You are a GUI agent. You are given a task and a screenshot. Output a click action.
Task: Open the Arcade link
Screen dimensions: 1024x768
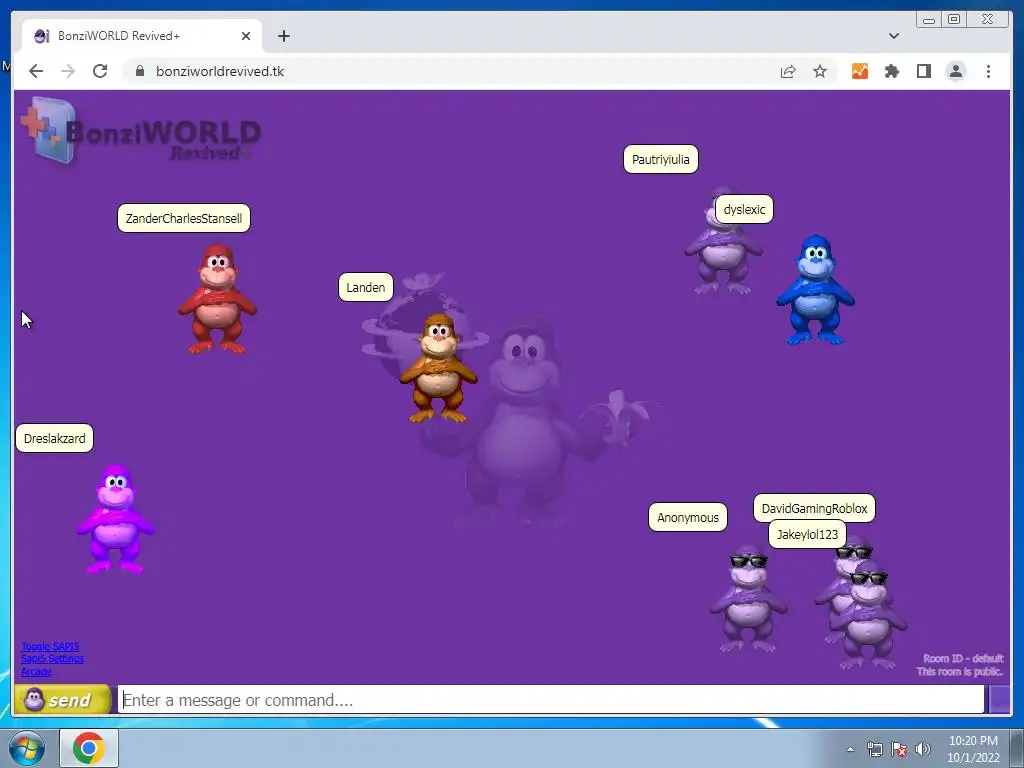coord(36,671)
